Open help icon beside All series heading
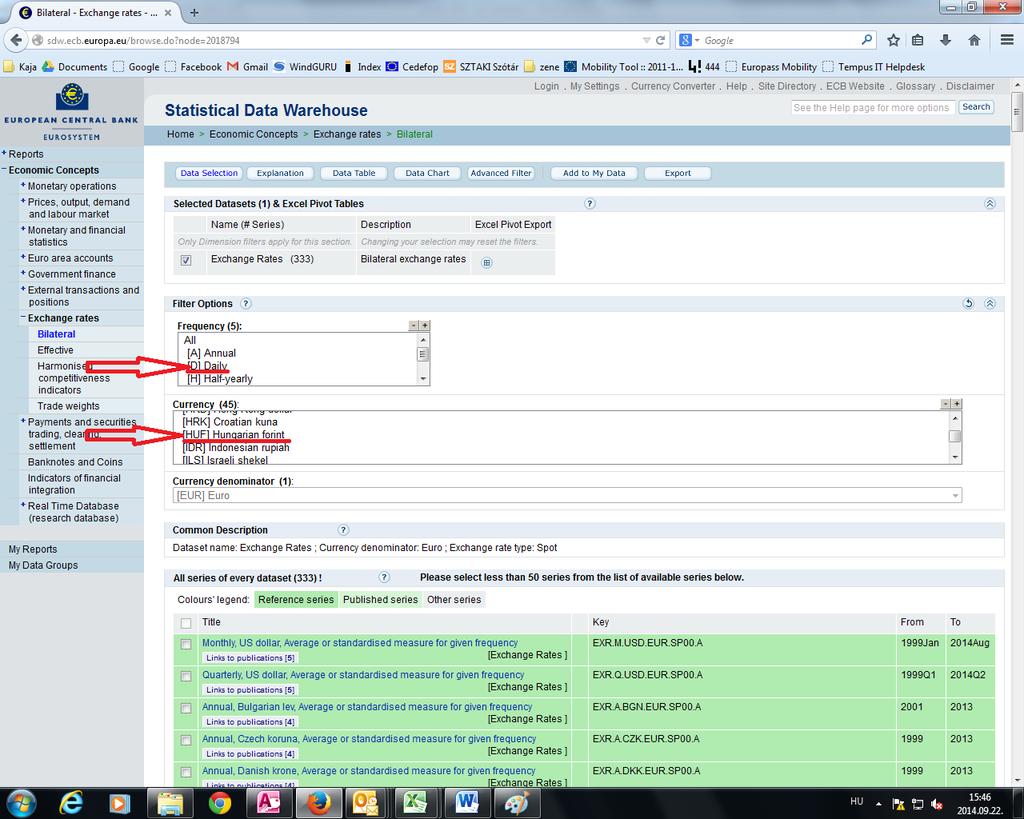The width and height of the screenshot is (1024, 819). (x=384, y=577)
